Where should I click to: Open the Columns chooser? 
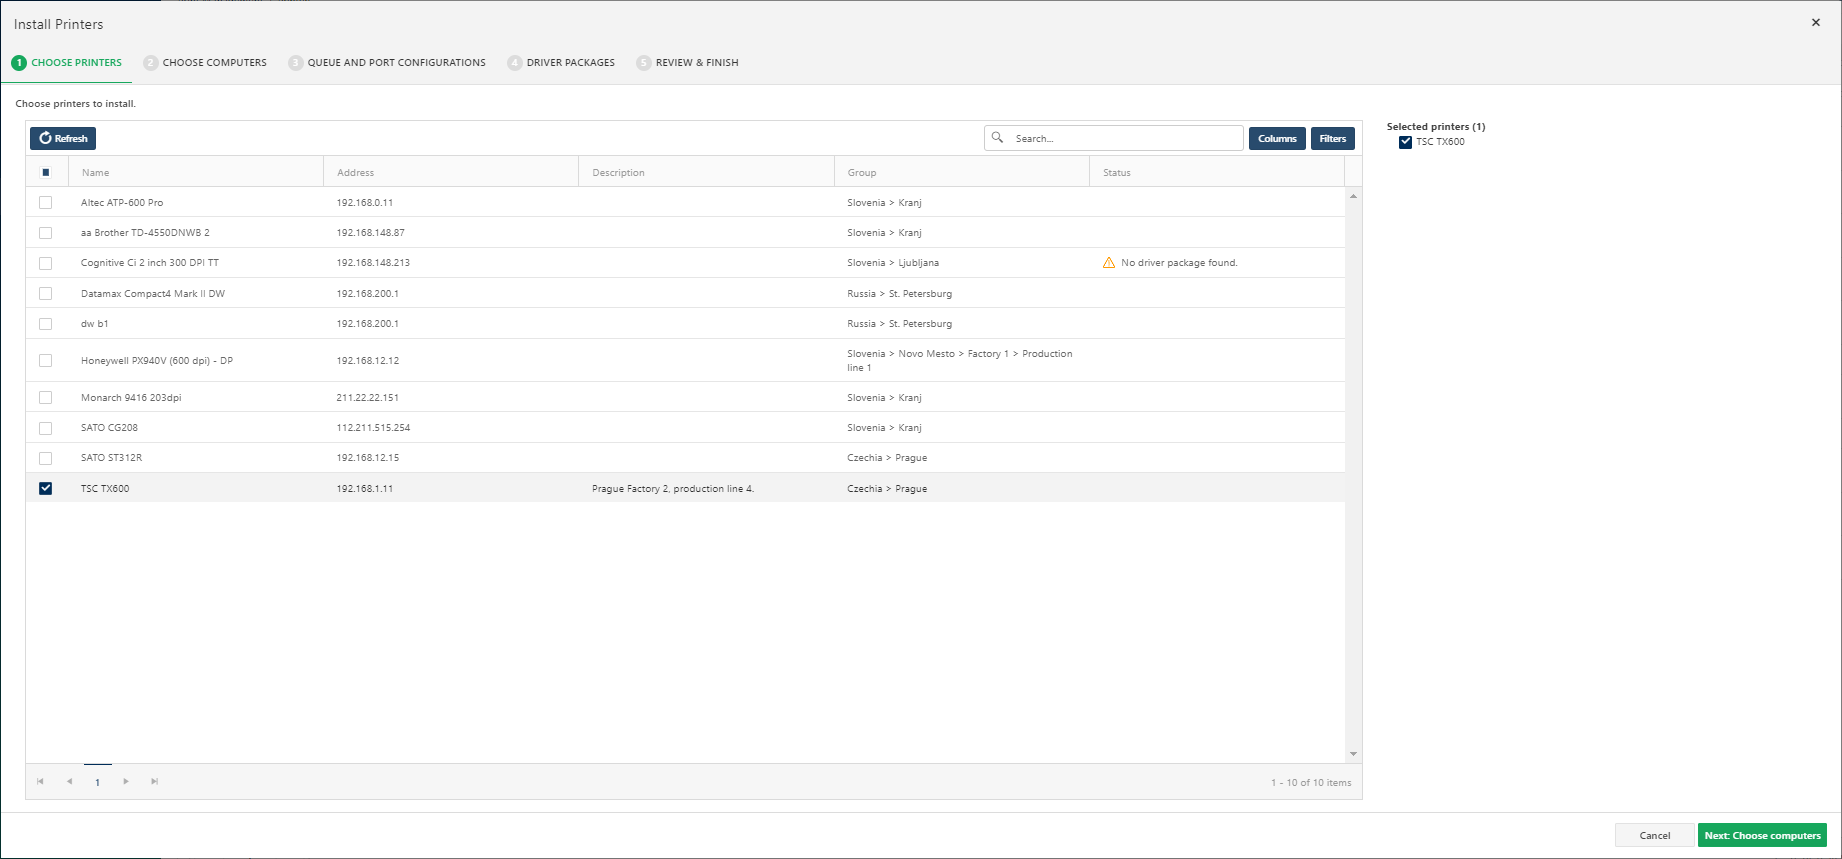pyautogui.click(x=1276, y=138)
